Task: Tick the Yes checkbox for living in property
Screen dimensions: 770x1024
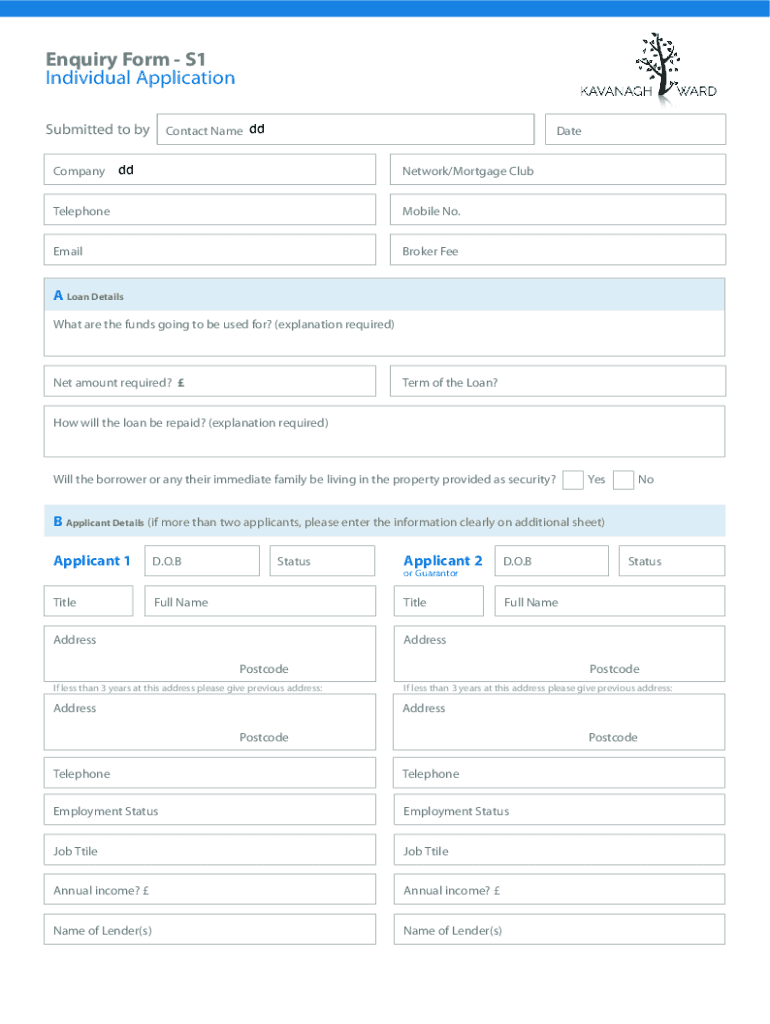Action: click(x=573, y=480)
